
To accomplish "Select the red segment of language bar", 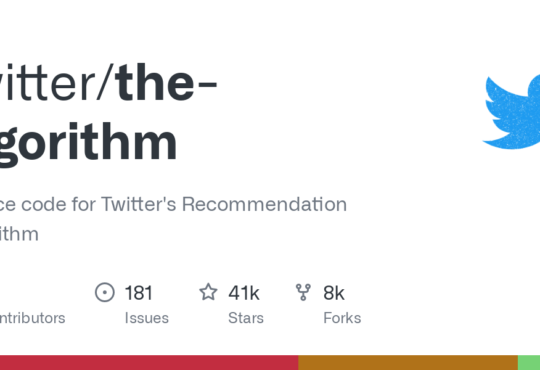I will coord(149,363).
